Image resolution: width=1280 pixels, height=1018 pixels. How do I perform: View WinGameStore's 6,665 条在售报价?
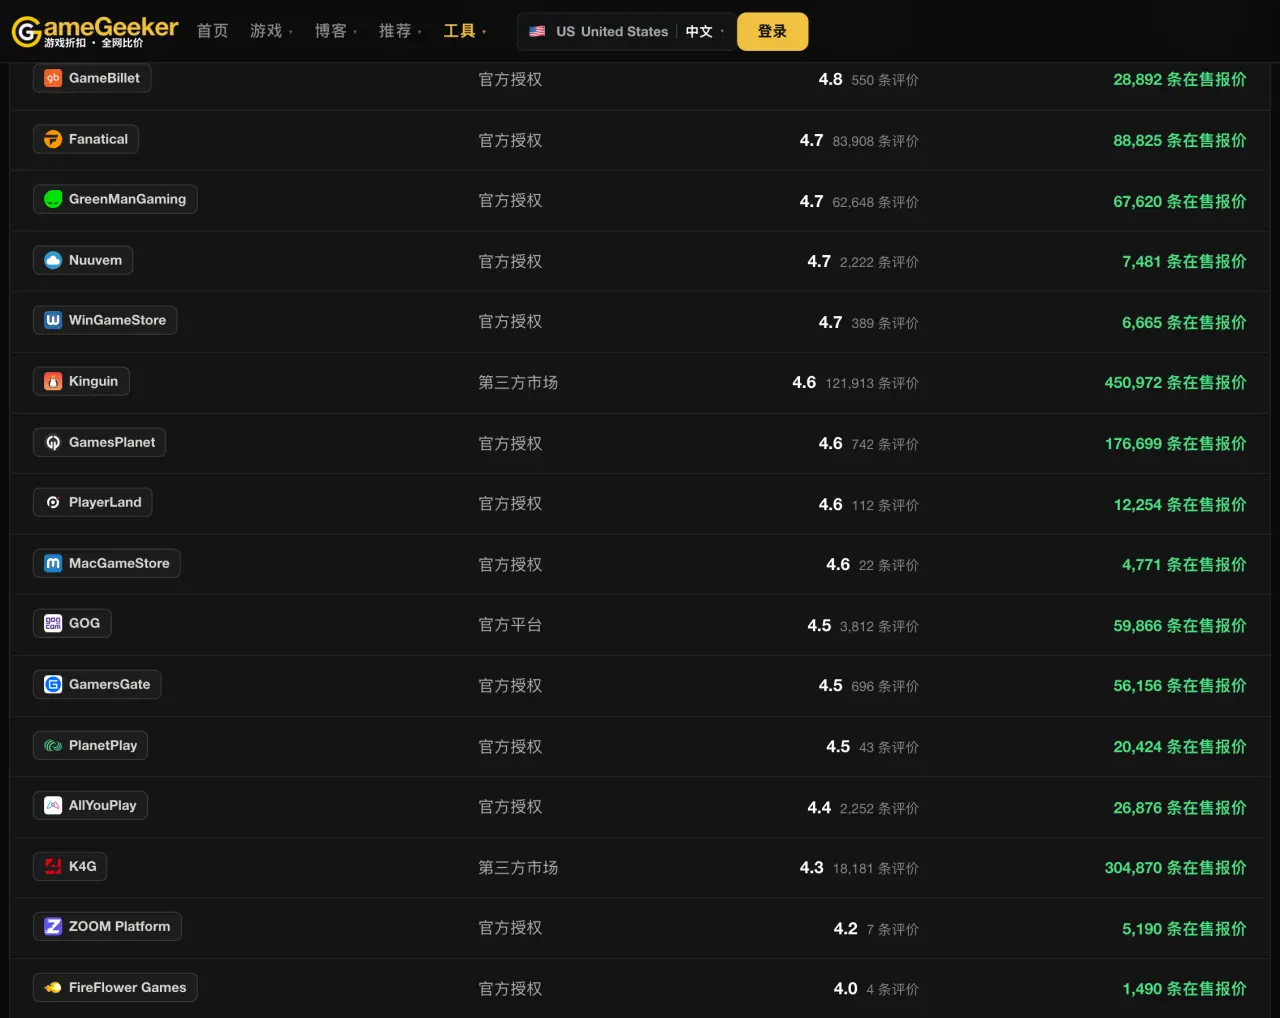(x=1184, y=322)
